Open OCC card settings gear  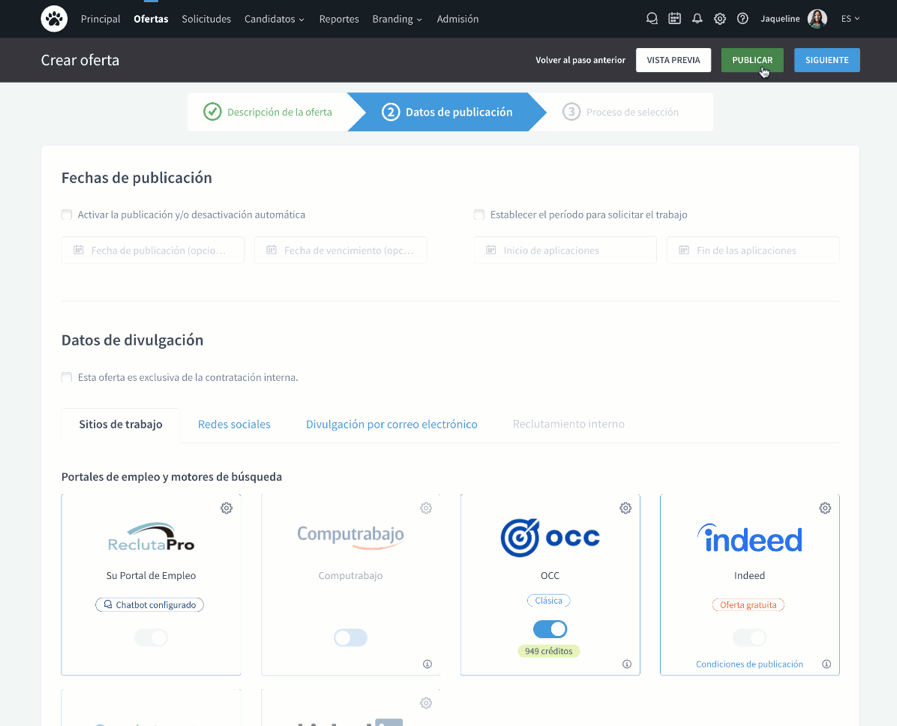point(625,508)
